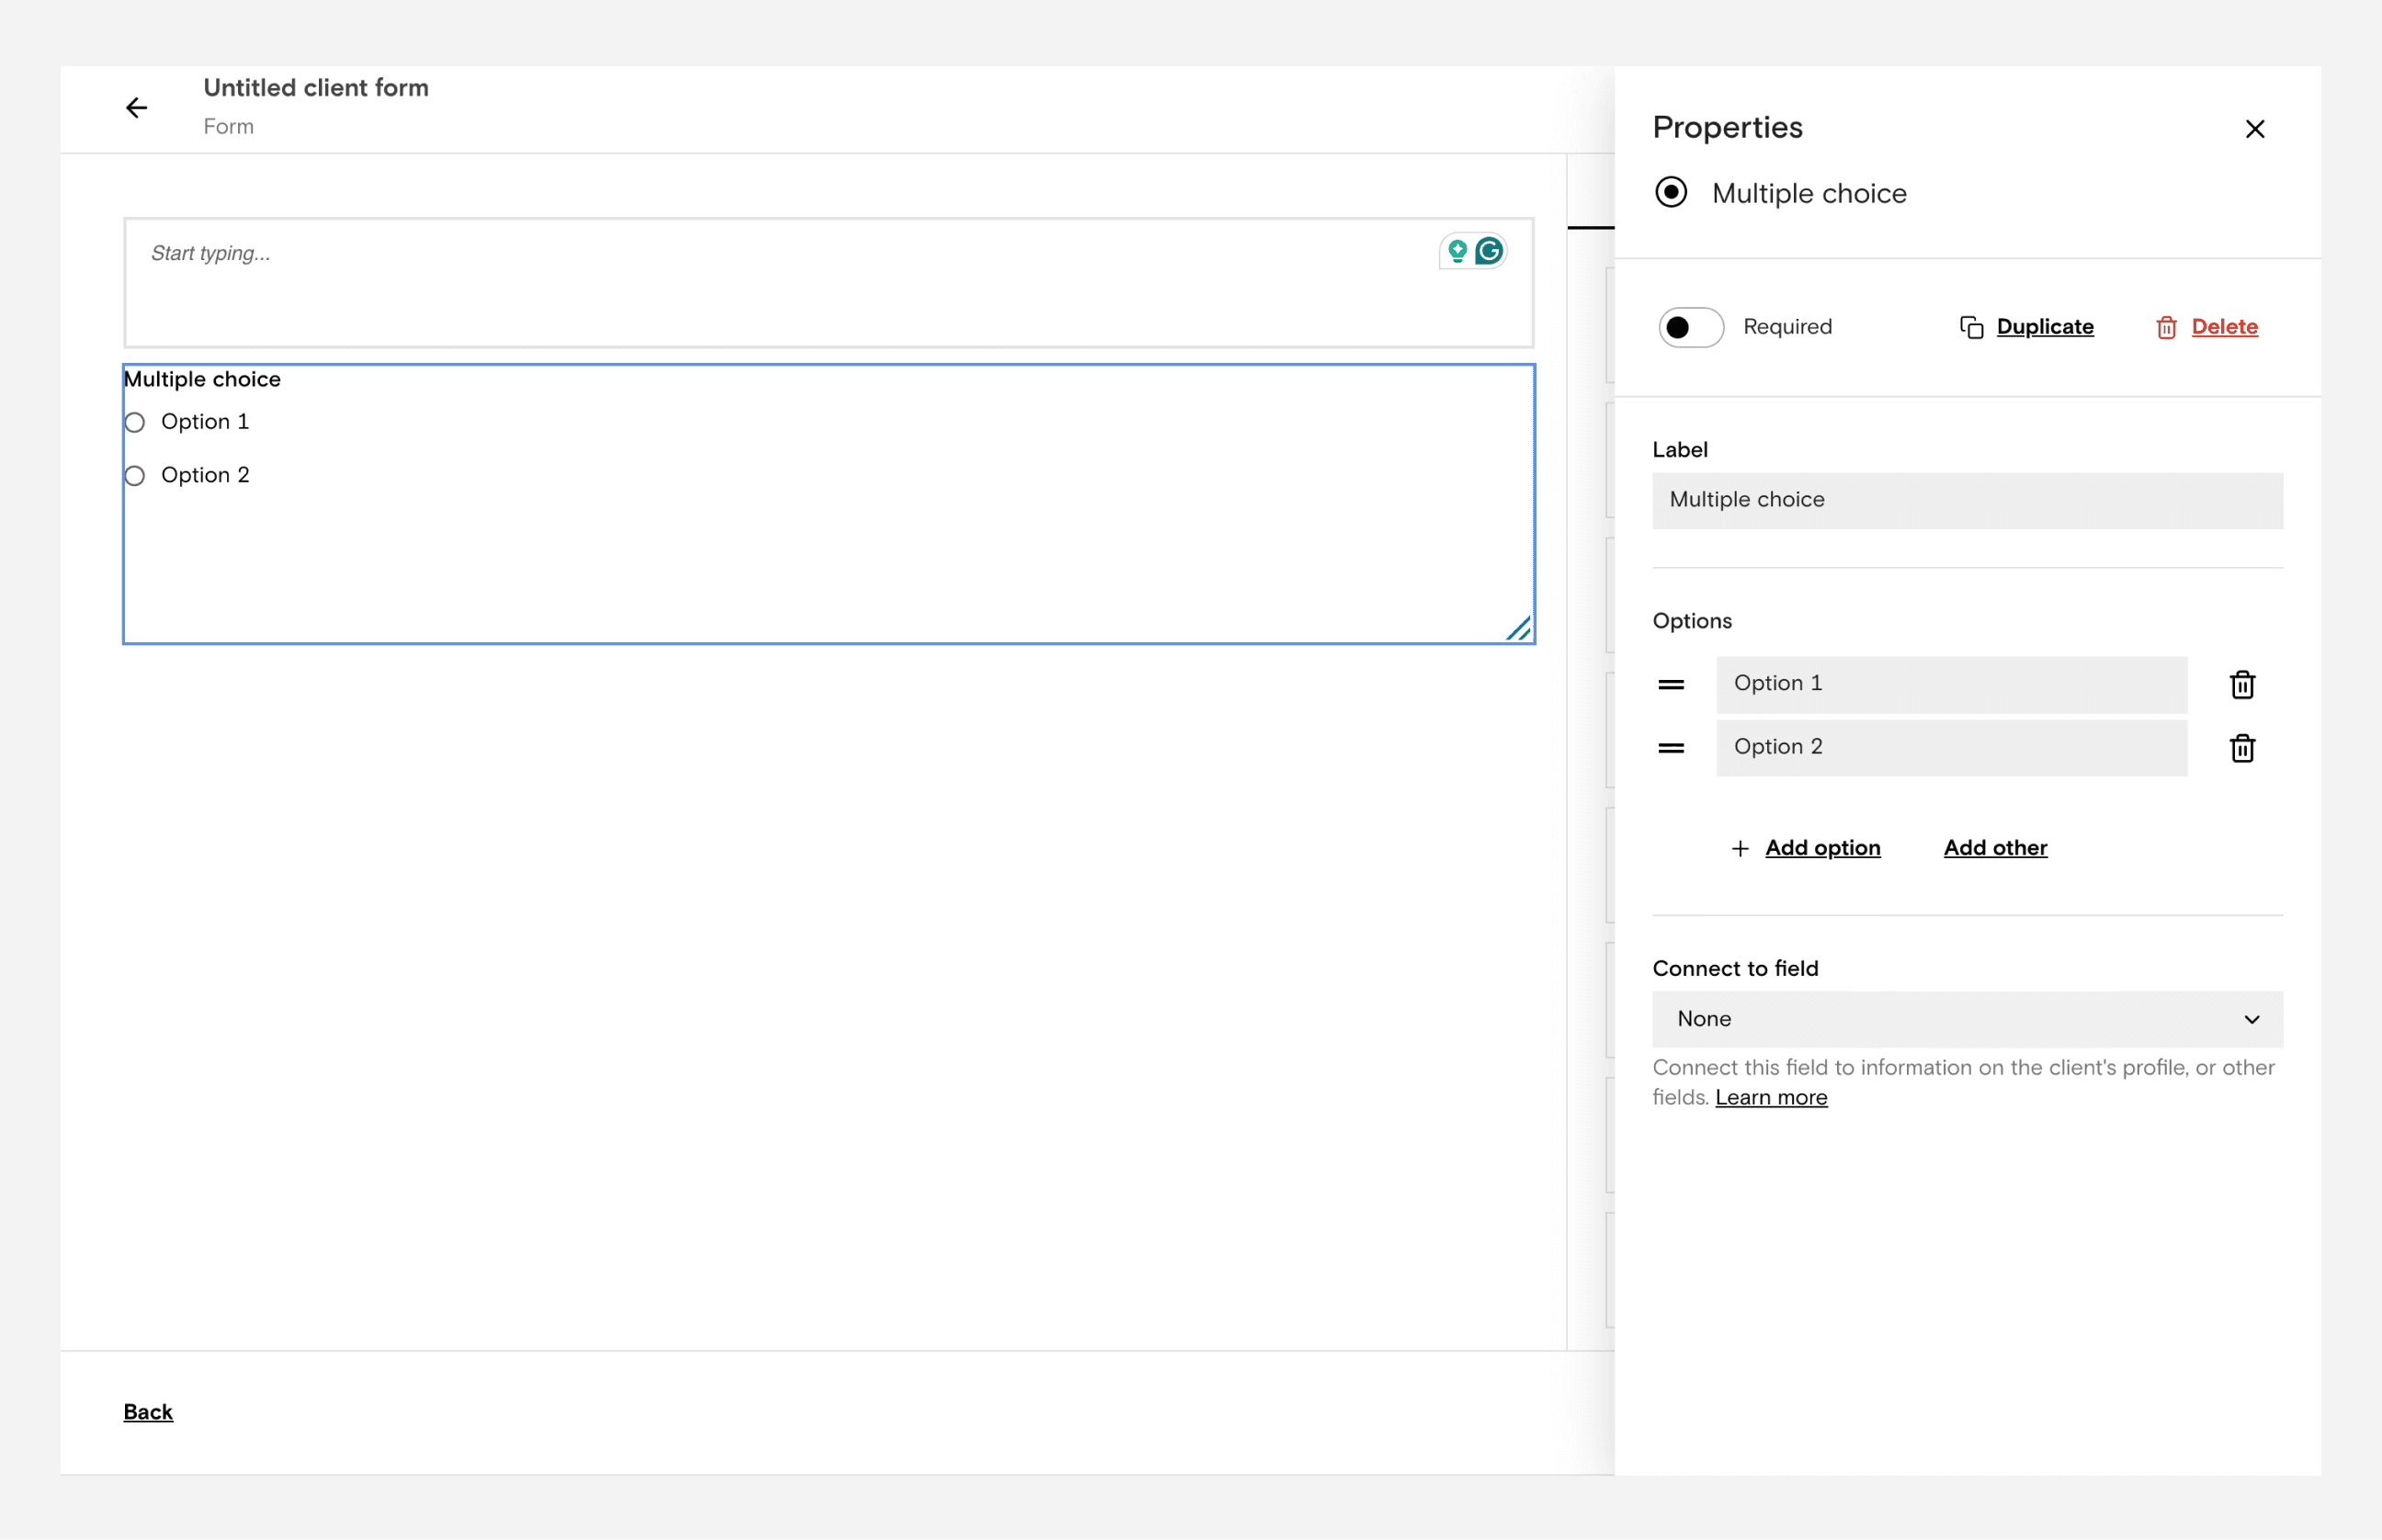The image size is (2382, 1540).
Task: Click the back arrow icon beside form title
Action: 136,108
